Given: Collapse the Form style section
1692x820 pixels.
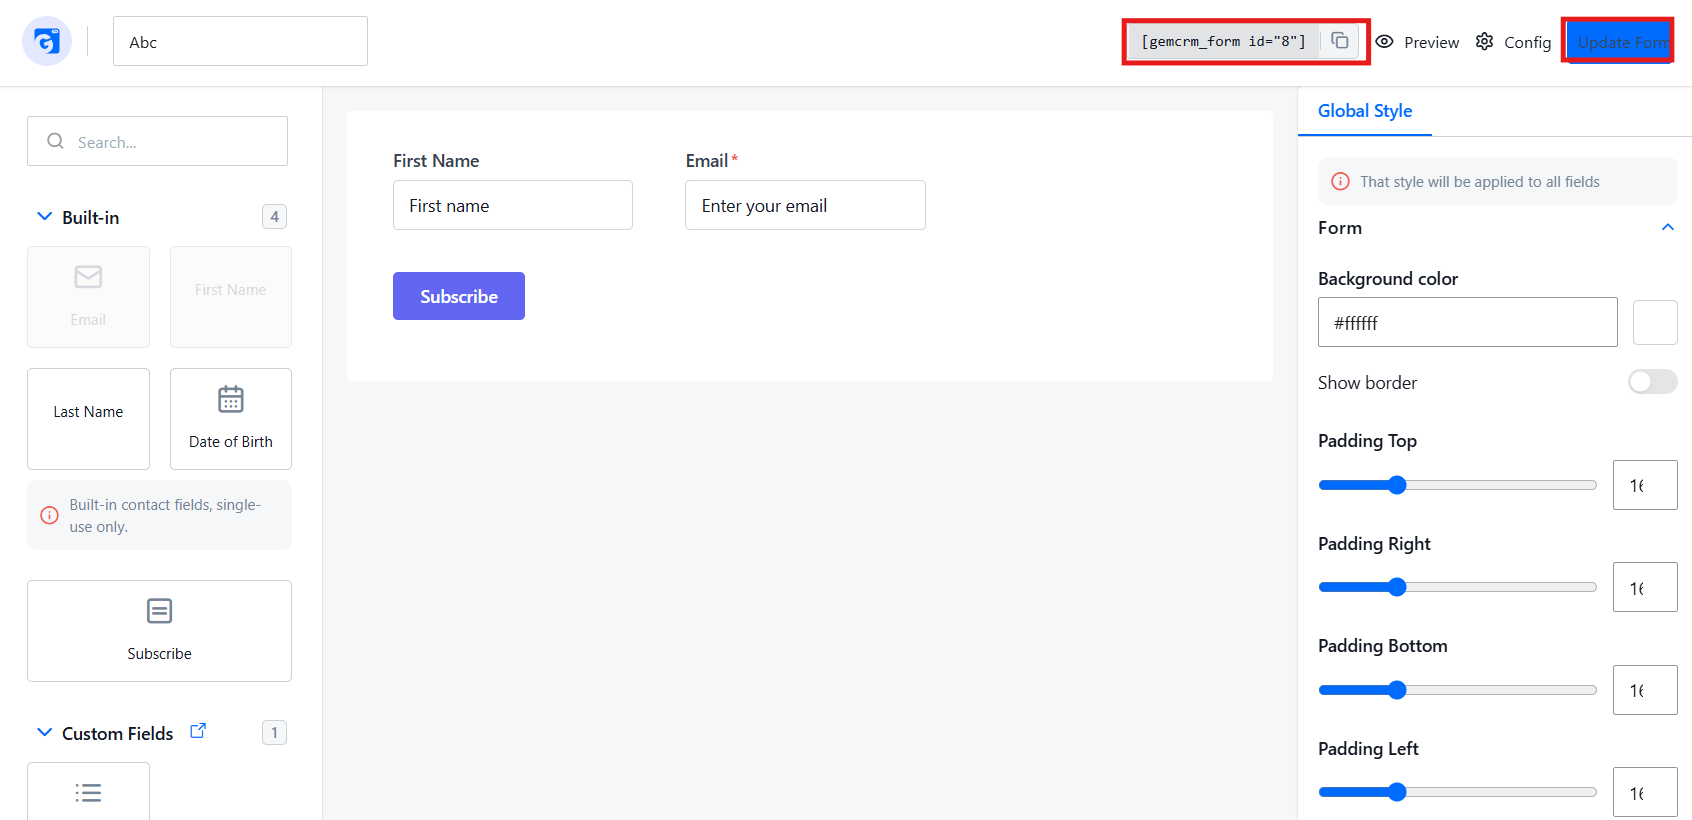Looking at the screenshot, I should click(1668, 227).
